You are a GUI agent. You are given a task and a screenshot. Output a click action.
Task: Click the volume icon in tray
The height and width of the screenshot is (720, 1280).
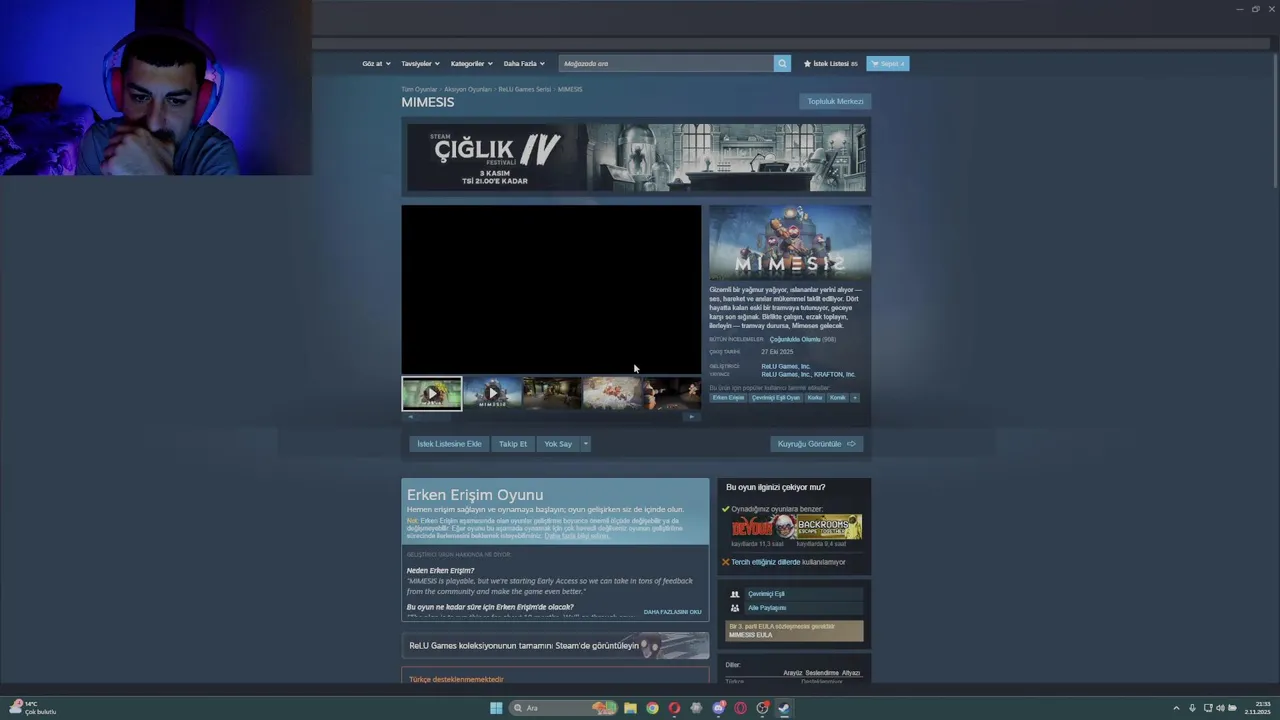(1220, 708)
